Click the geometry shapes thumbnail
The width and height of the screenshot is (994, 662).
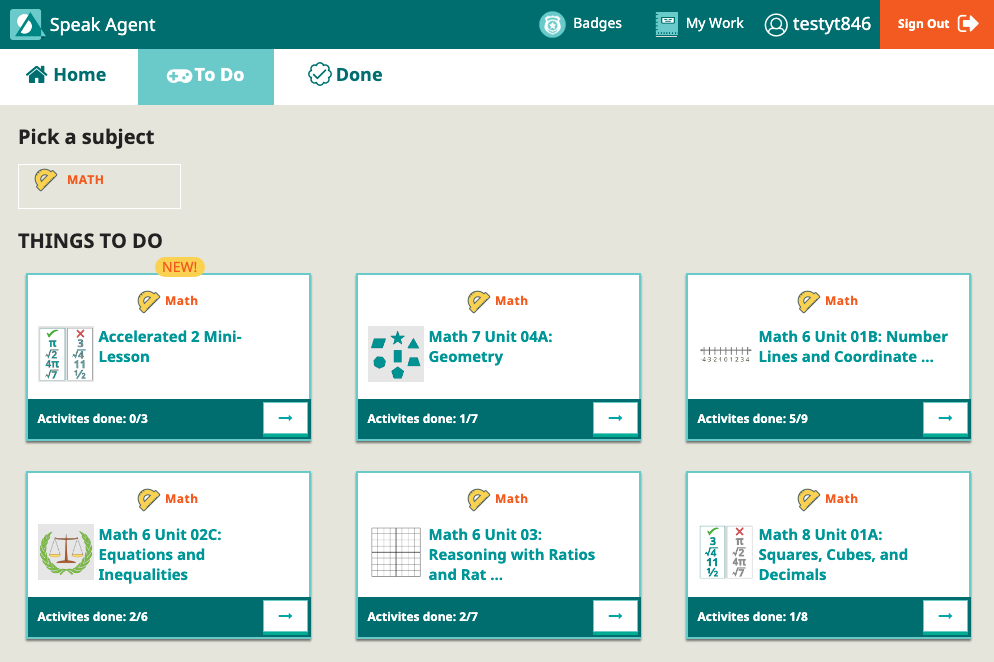pos(396,354)
